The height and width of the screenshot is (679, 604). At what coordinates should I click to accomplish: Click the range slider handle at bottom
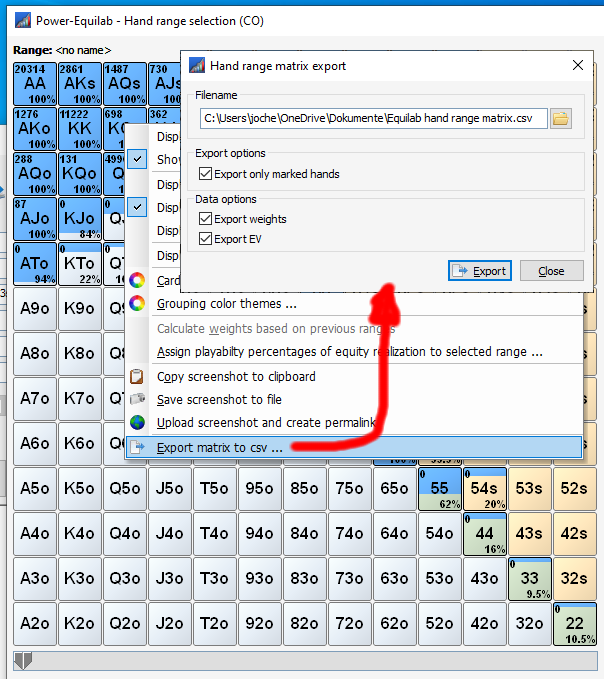[23, 661]
